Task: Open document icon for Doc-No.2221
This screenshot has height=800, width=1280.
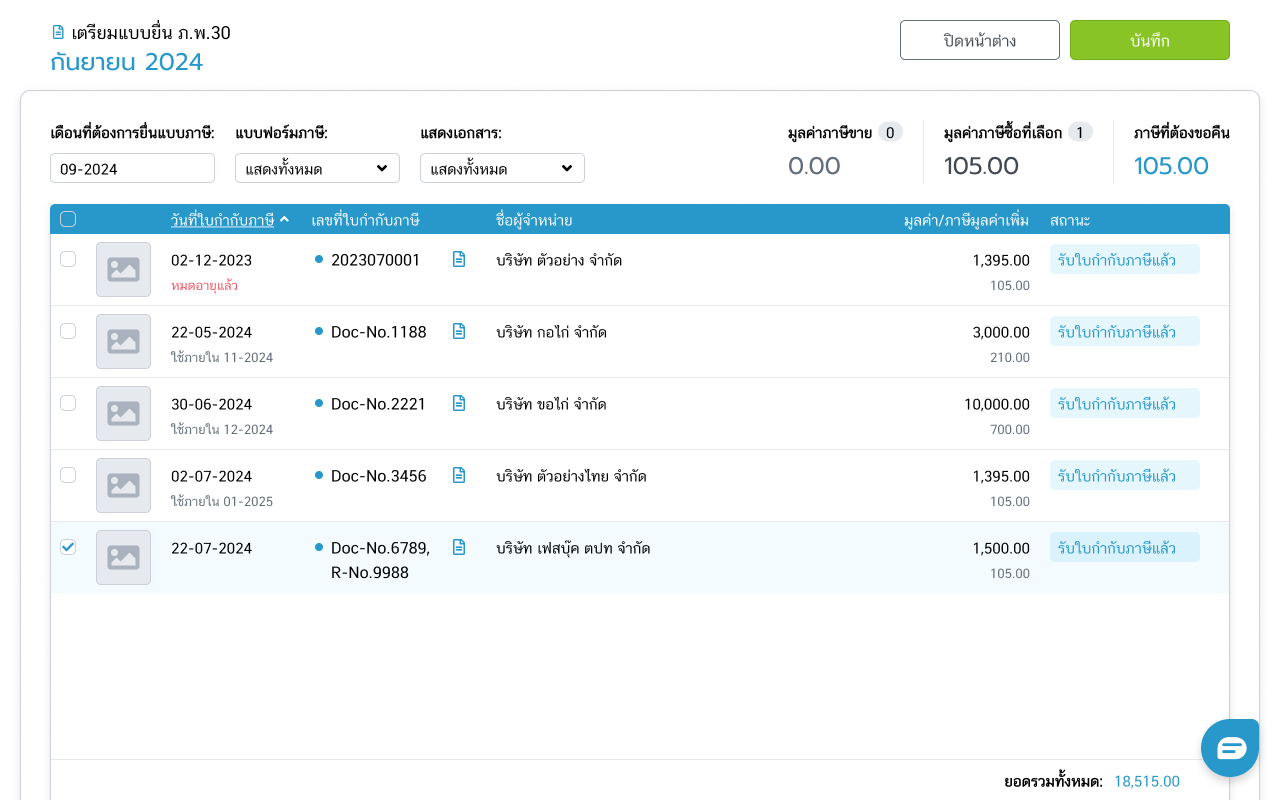Action: 459,404
